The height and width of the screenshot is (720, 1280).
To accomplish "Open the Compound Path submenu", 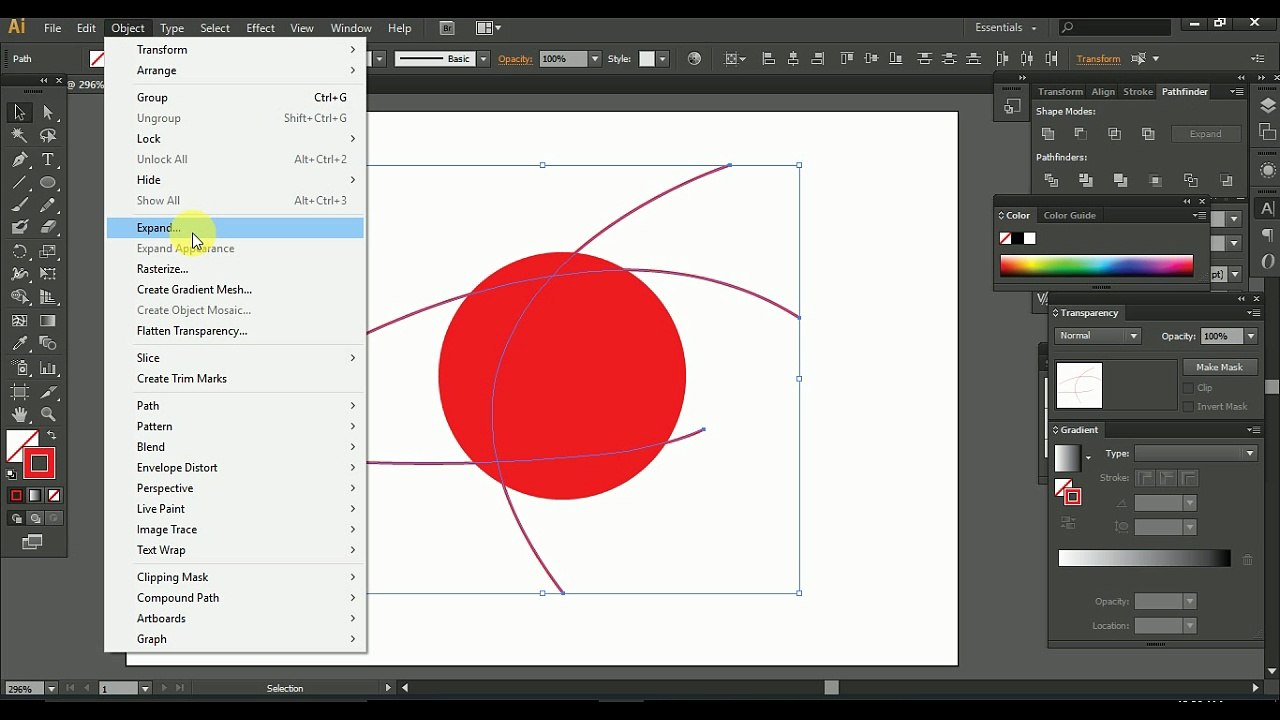I will (x=235, y=598).
